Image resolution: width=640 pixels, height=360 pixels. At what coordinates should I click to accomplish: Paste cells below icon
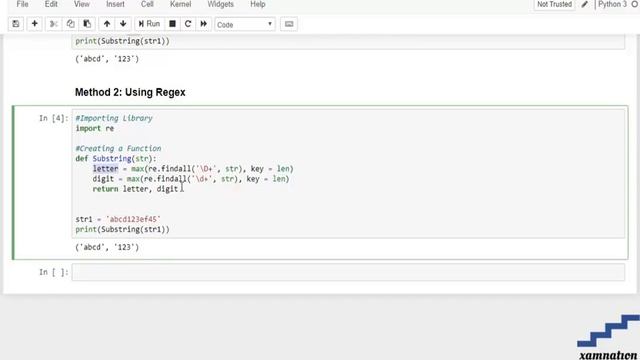87,24
